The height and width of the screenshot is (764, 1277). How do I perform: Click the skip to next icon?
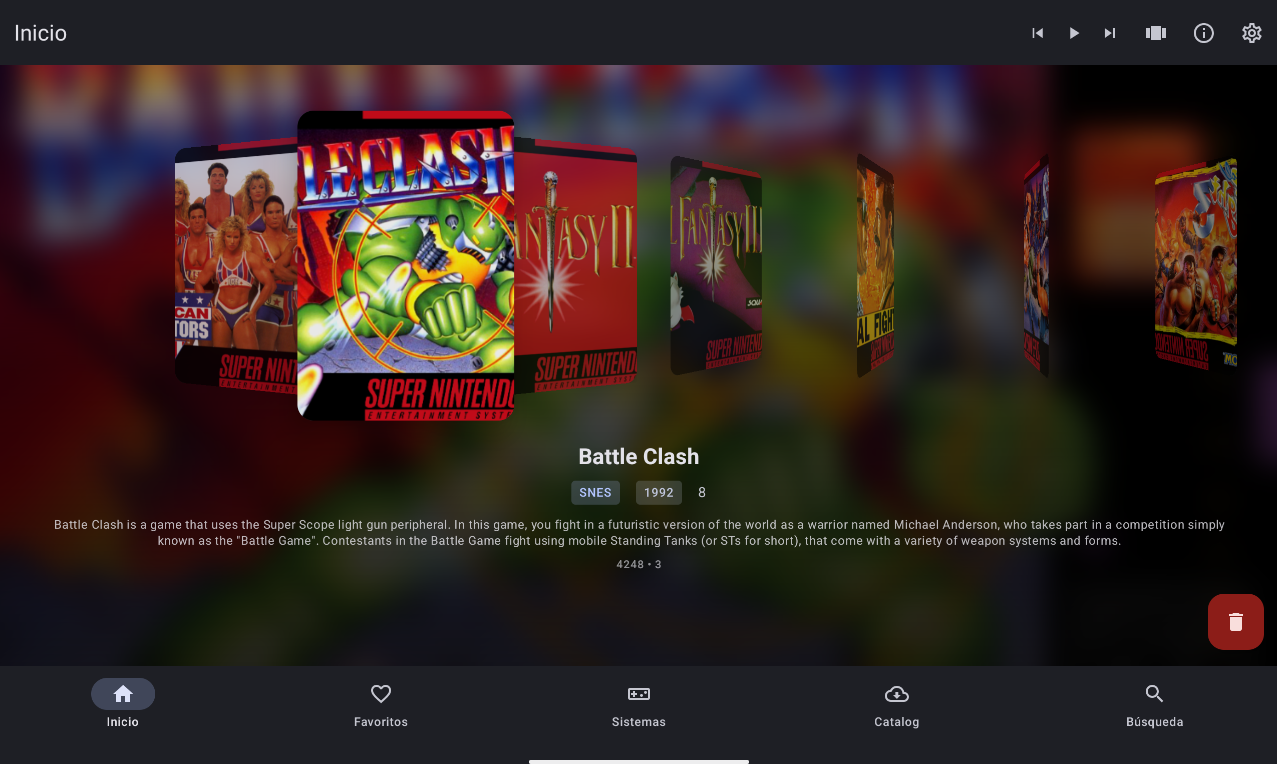point(1110,33)
